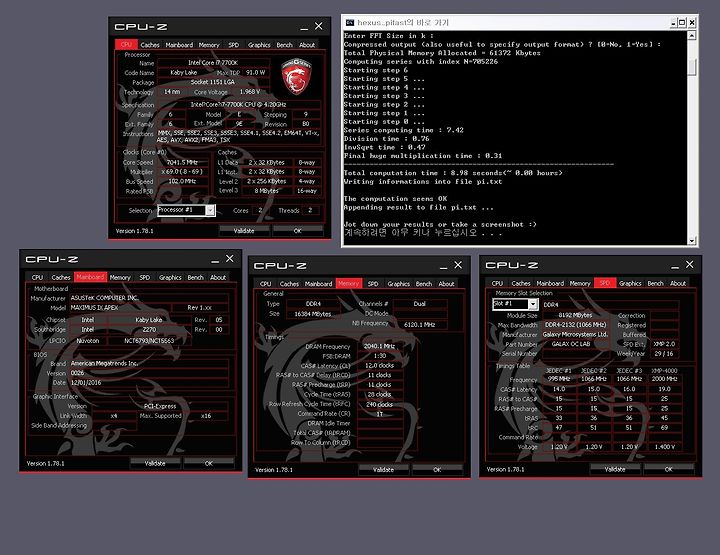Image resolution: width=720 pixels, height=555 pixels.
Task: Open CPU tab in SPD window
Action: 497,283
